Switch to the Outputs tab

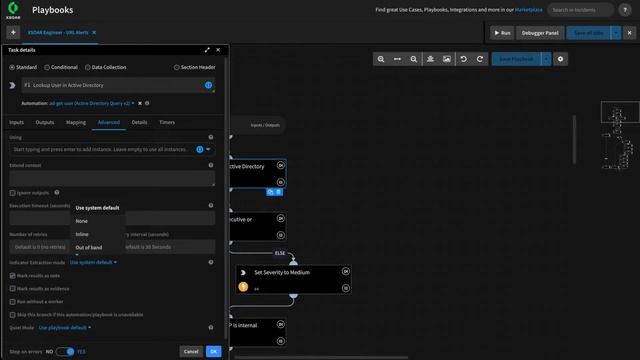click(45, 122)
